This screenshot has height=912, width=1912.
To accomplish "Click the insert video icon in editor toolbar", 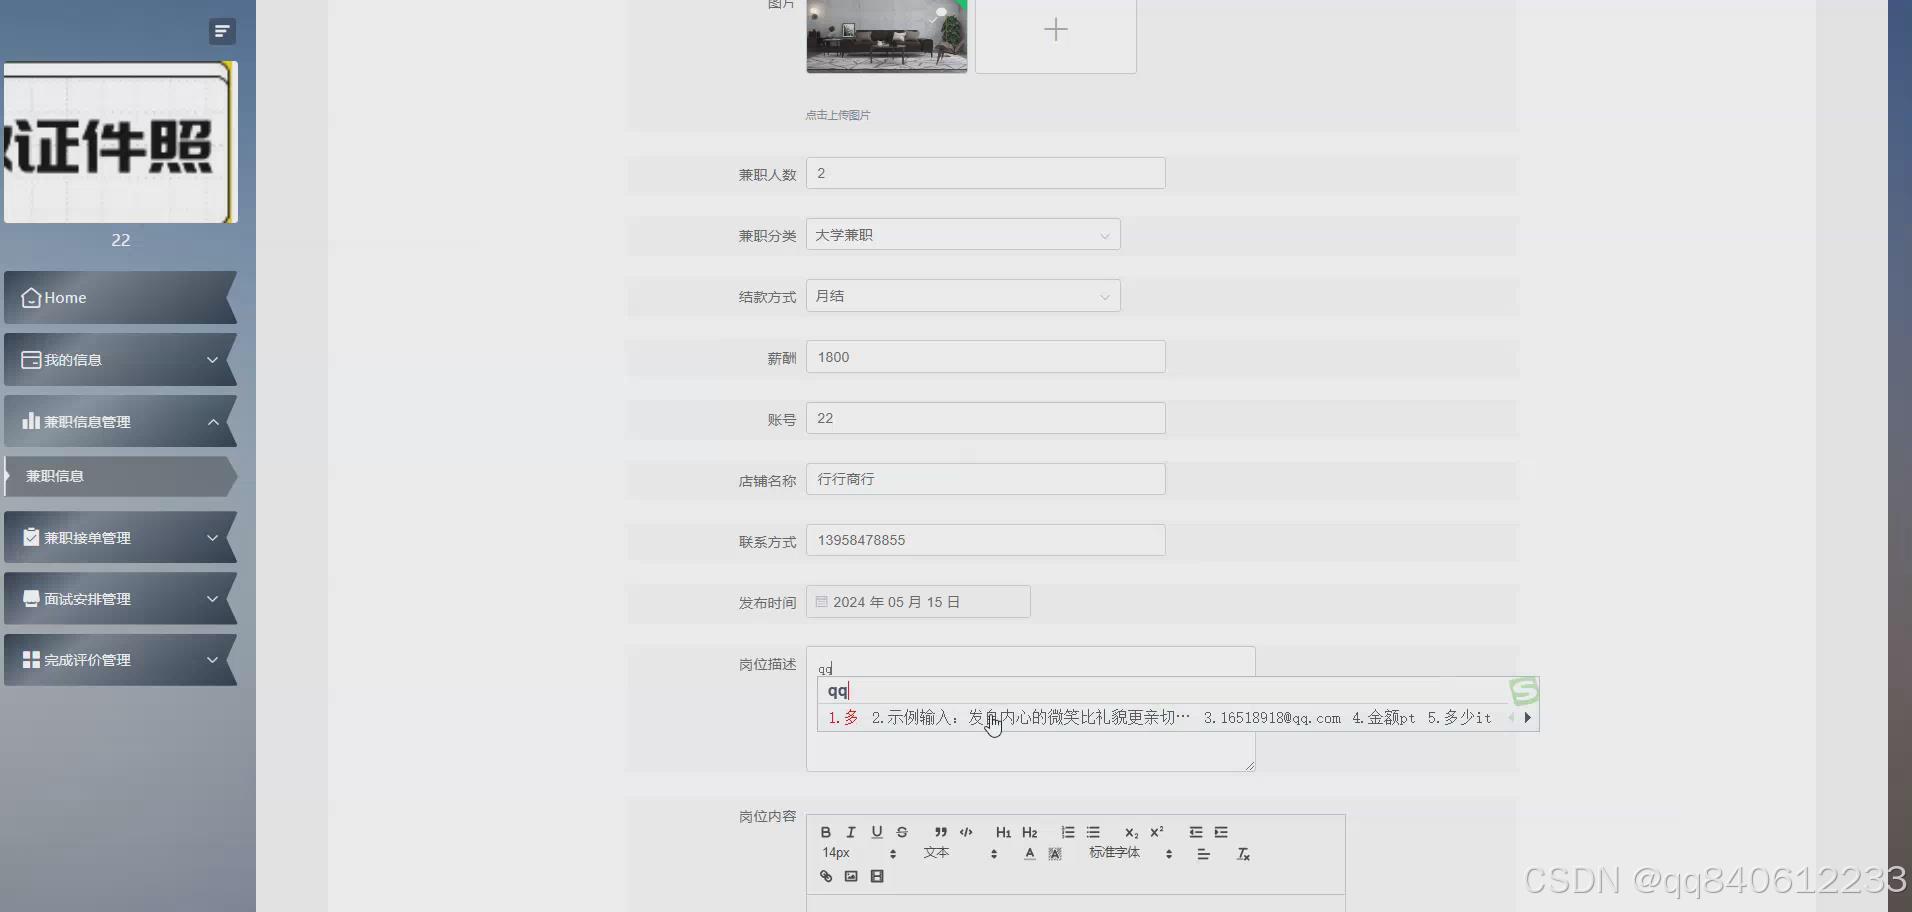I will [x=878, y=877].
